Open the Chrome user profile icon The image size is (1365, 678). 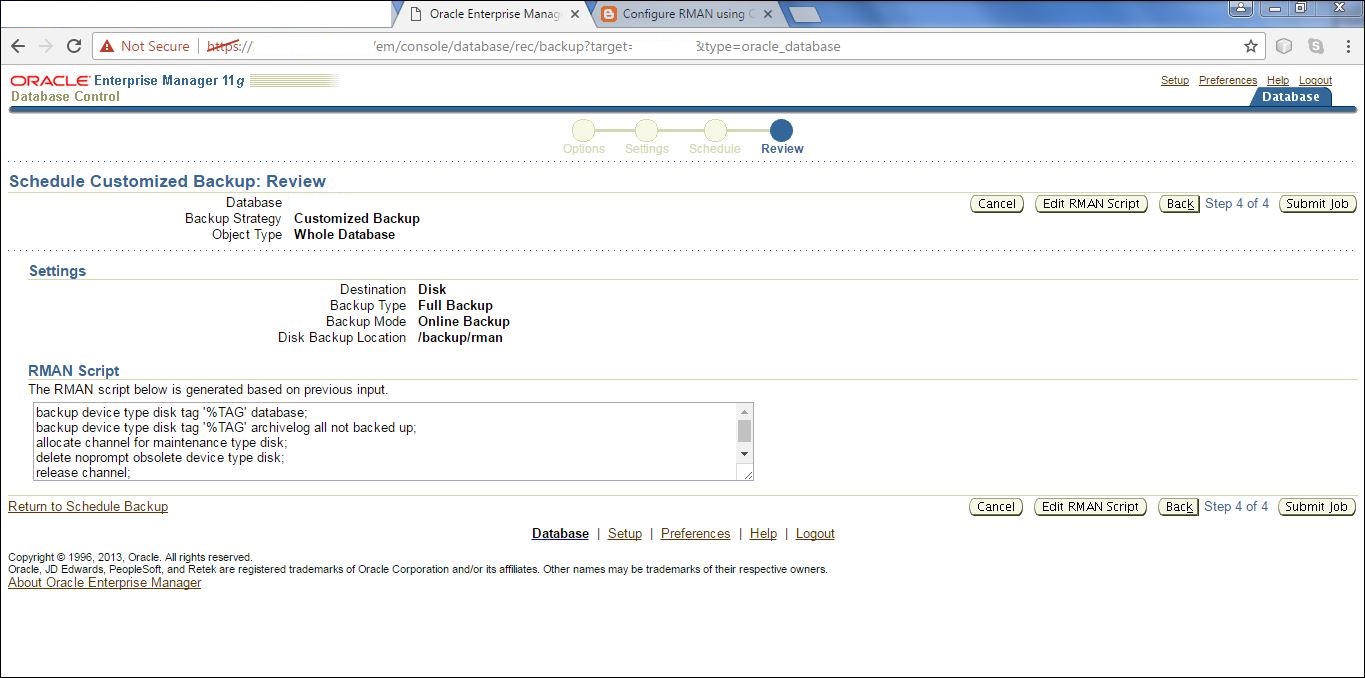pos(1241,8)
